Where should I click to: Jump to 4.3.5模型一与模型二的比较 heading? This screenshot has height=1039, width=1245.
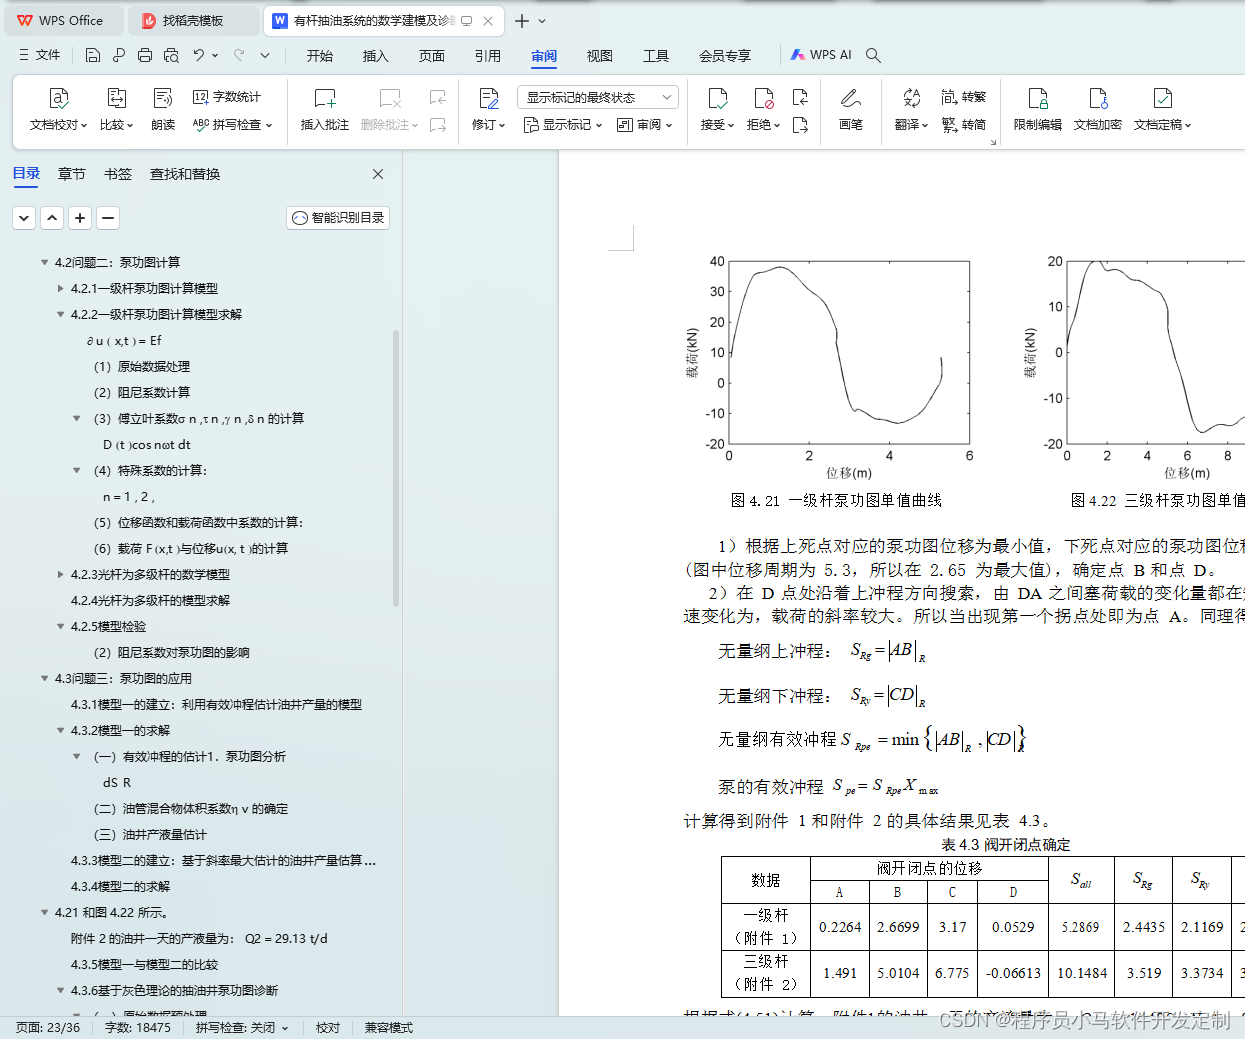[x=144, y=964]
